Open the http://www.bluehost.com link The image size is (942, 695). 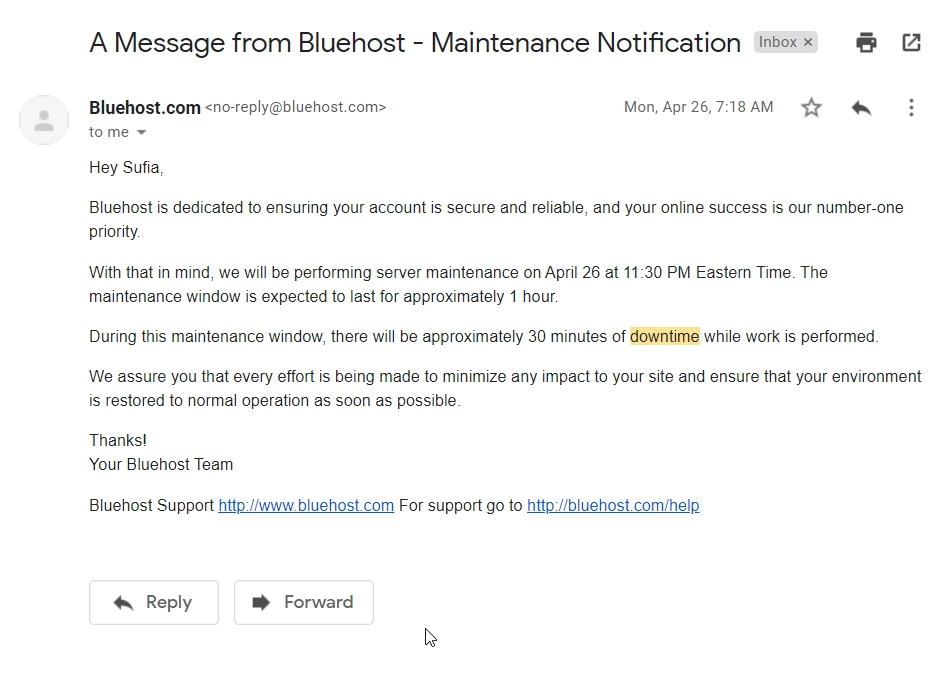coord(306,506)
